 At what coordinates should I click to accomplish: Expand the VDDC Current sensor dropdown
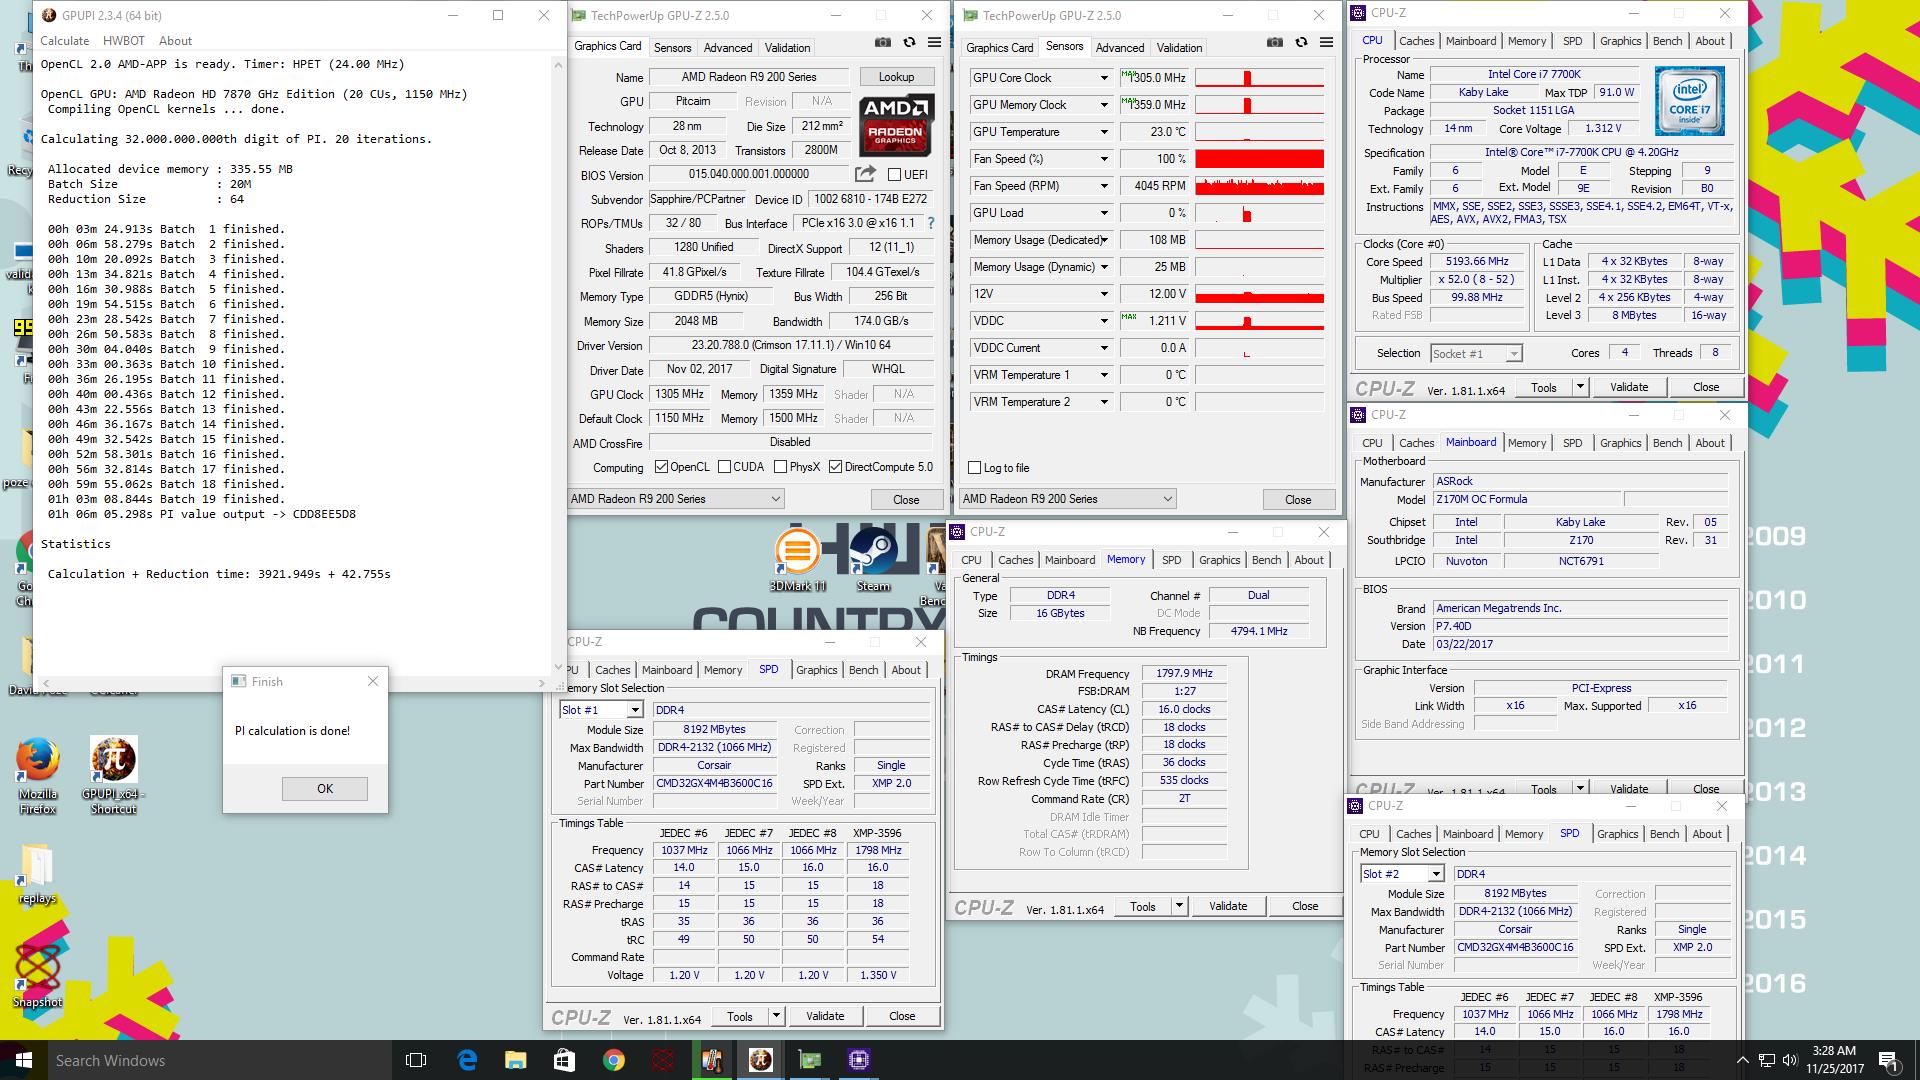tap(1104, 348)
